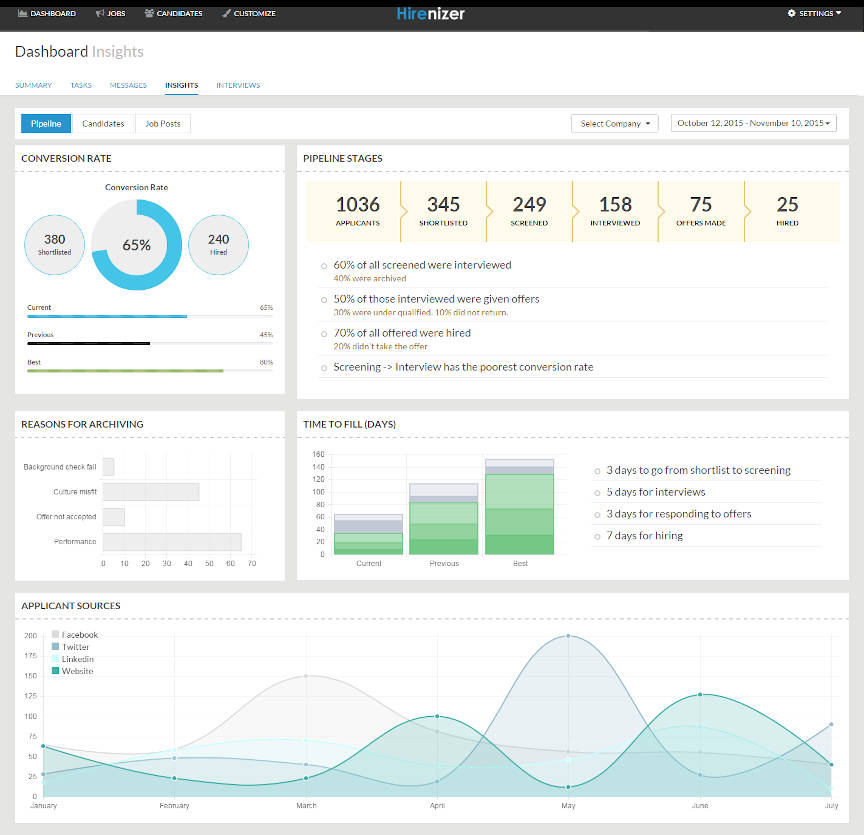The width and height of the screenshot is (864, 835).
Task: Click the Job Posts button
Action: pyautogui.click(x=162, y=124)
